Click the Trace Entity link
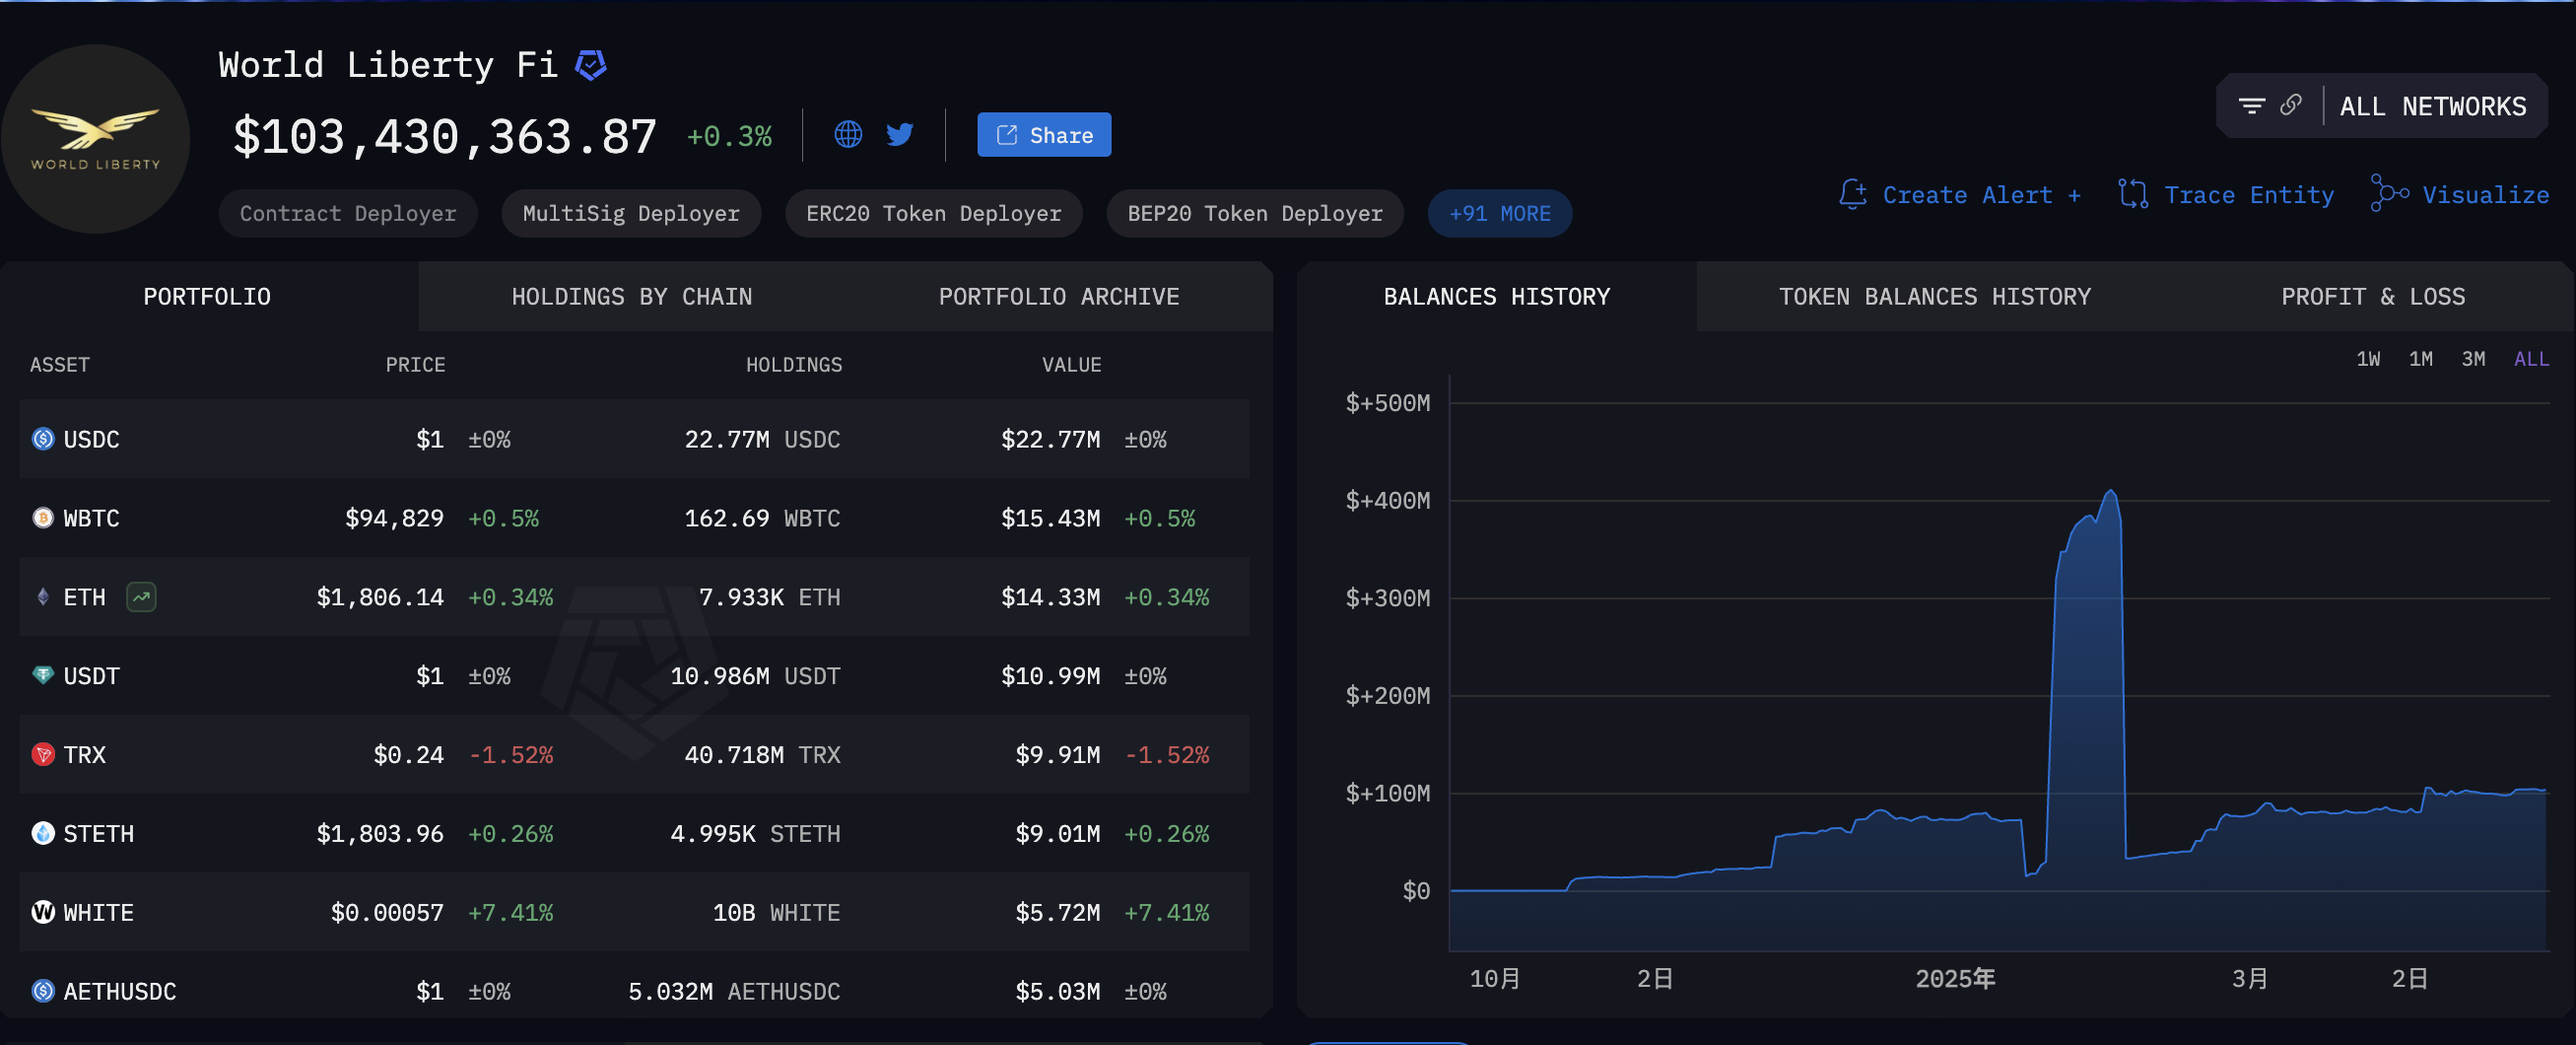This screenshot has height=1045, width=2576. 2226,195
